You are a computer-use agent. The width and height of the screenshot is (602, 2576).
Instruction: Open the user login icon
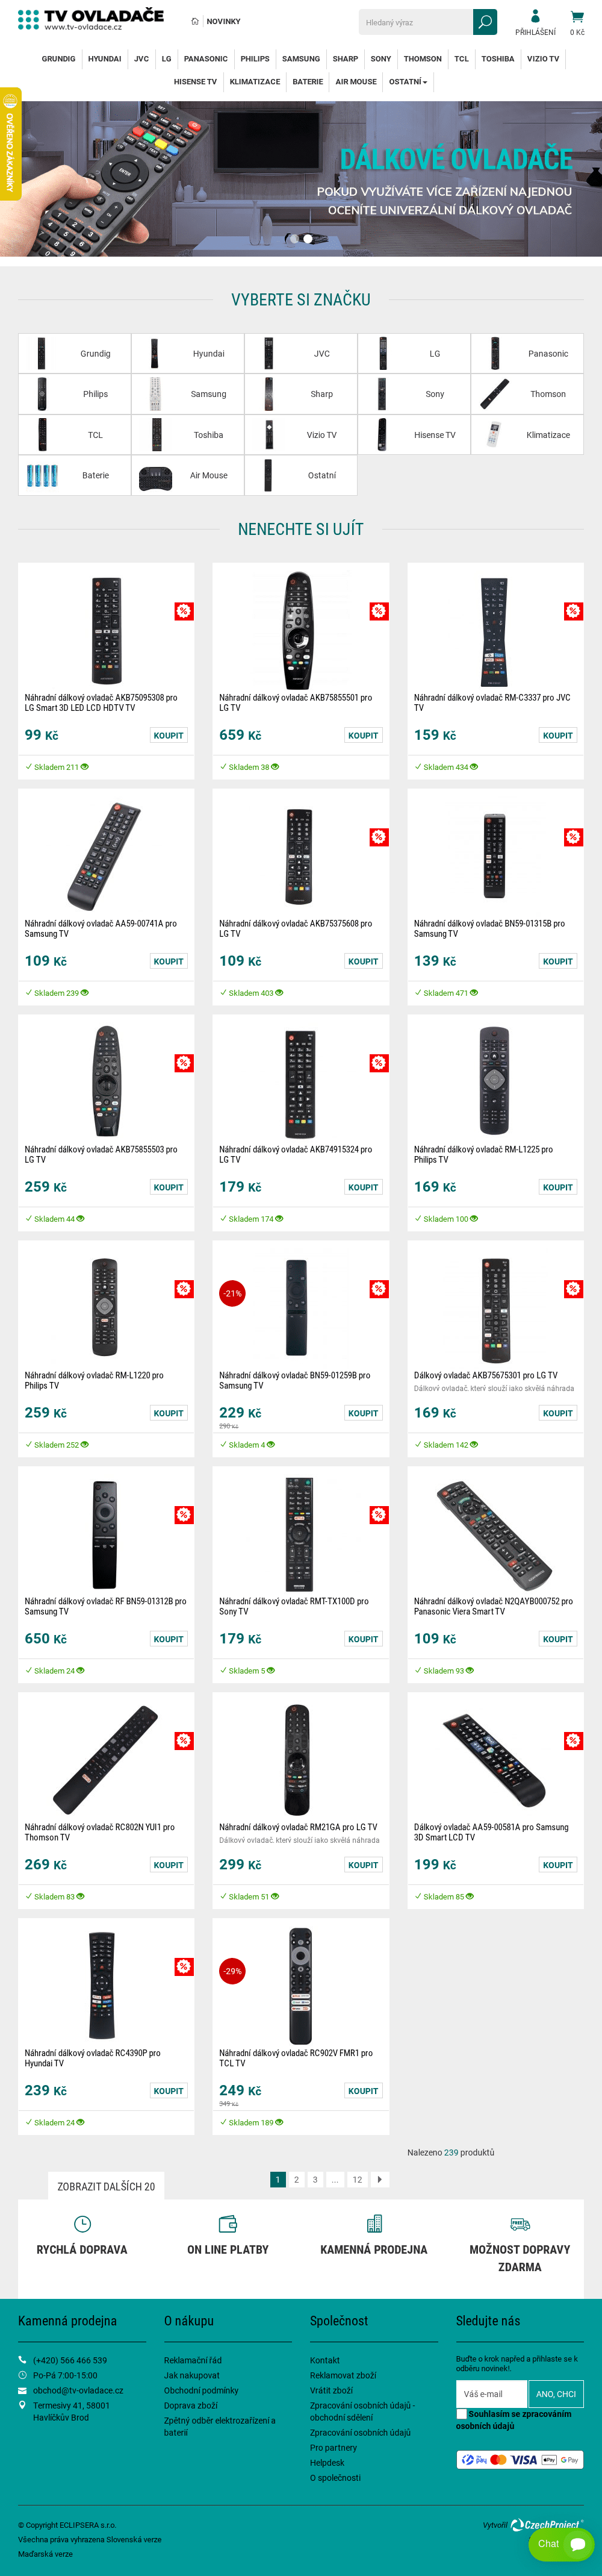(x=535, y=16)
